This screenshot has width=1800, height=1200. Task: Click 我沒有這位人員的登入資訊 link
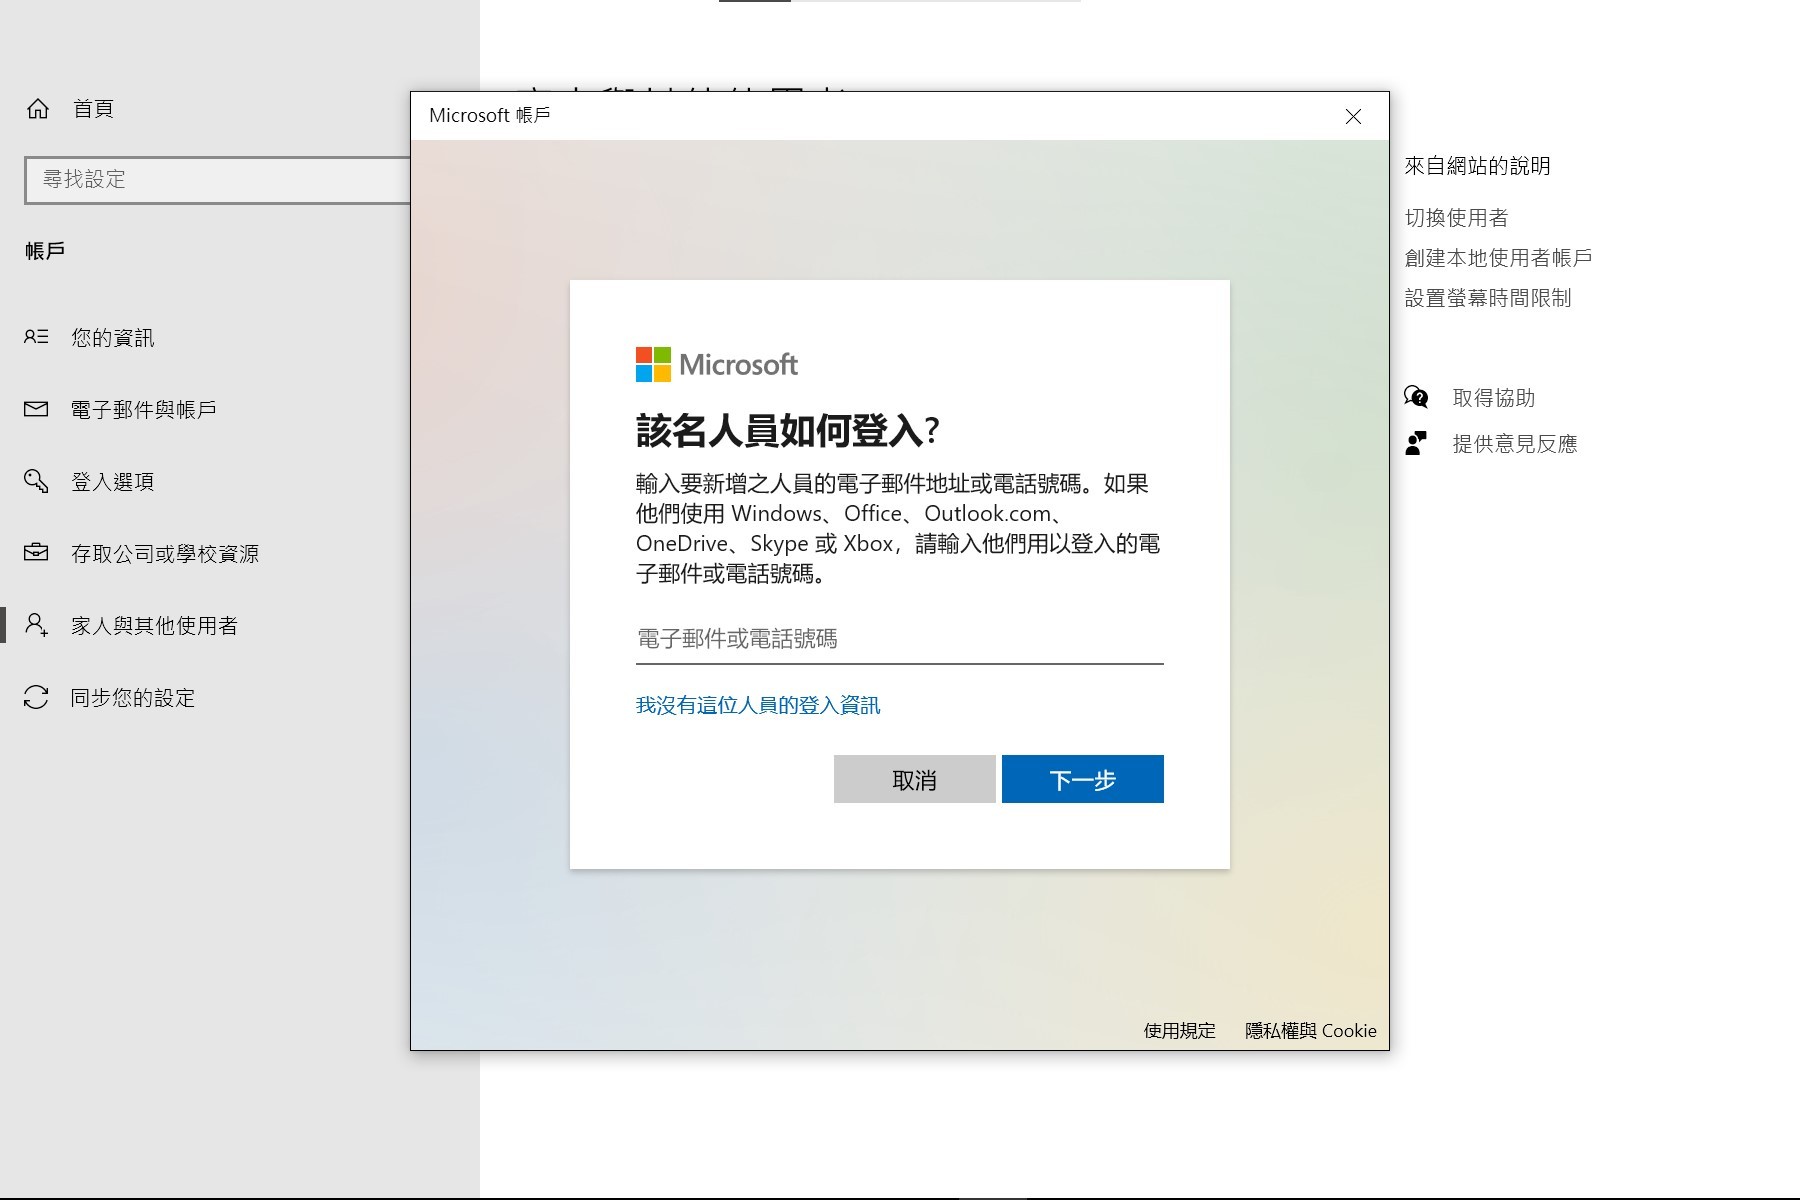(758, 705)
